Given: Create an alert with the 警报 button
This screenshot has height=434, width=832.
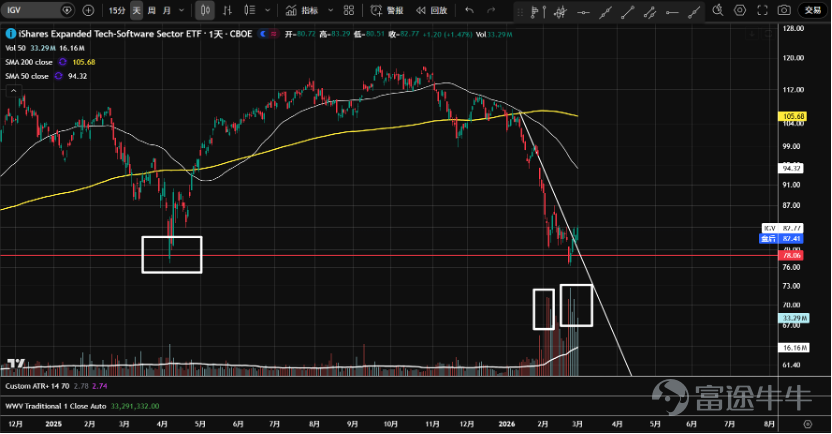Looking at the screenshot, I should coord(387,10).
